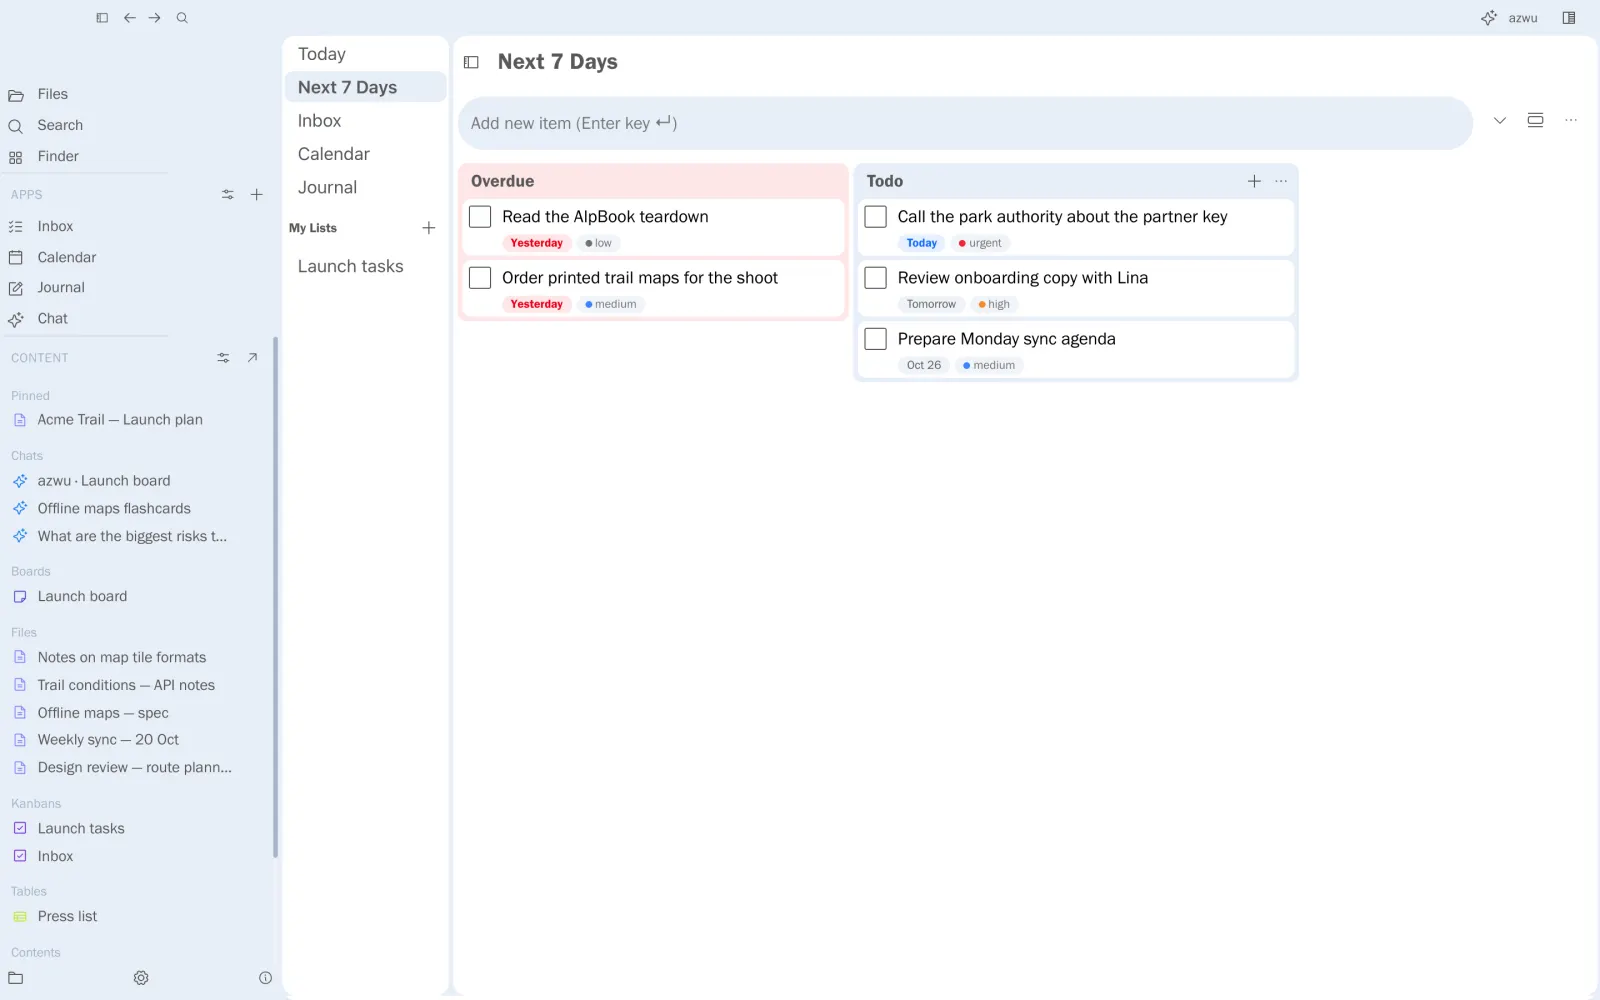Viewport: 1600px width, 1000px height.
Task: Go back using the left arrow
Action: pyautogui.click(x=130, y=18)
